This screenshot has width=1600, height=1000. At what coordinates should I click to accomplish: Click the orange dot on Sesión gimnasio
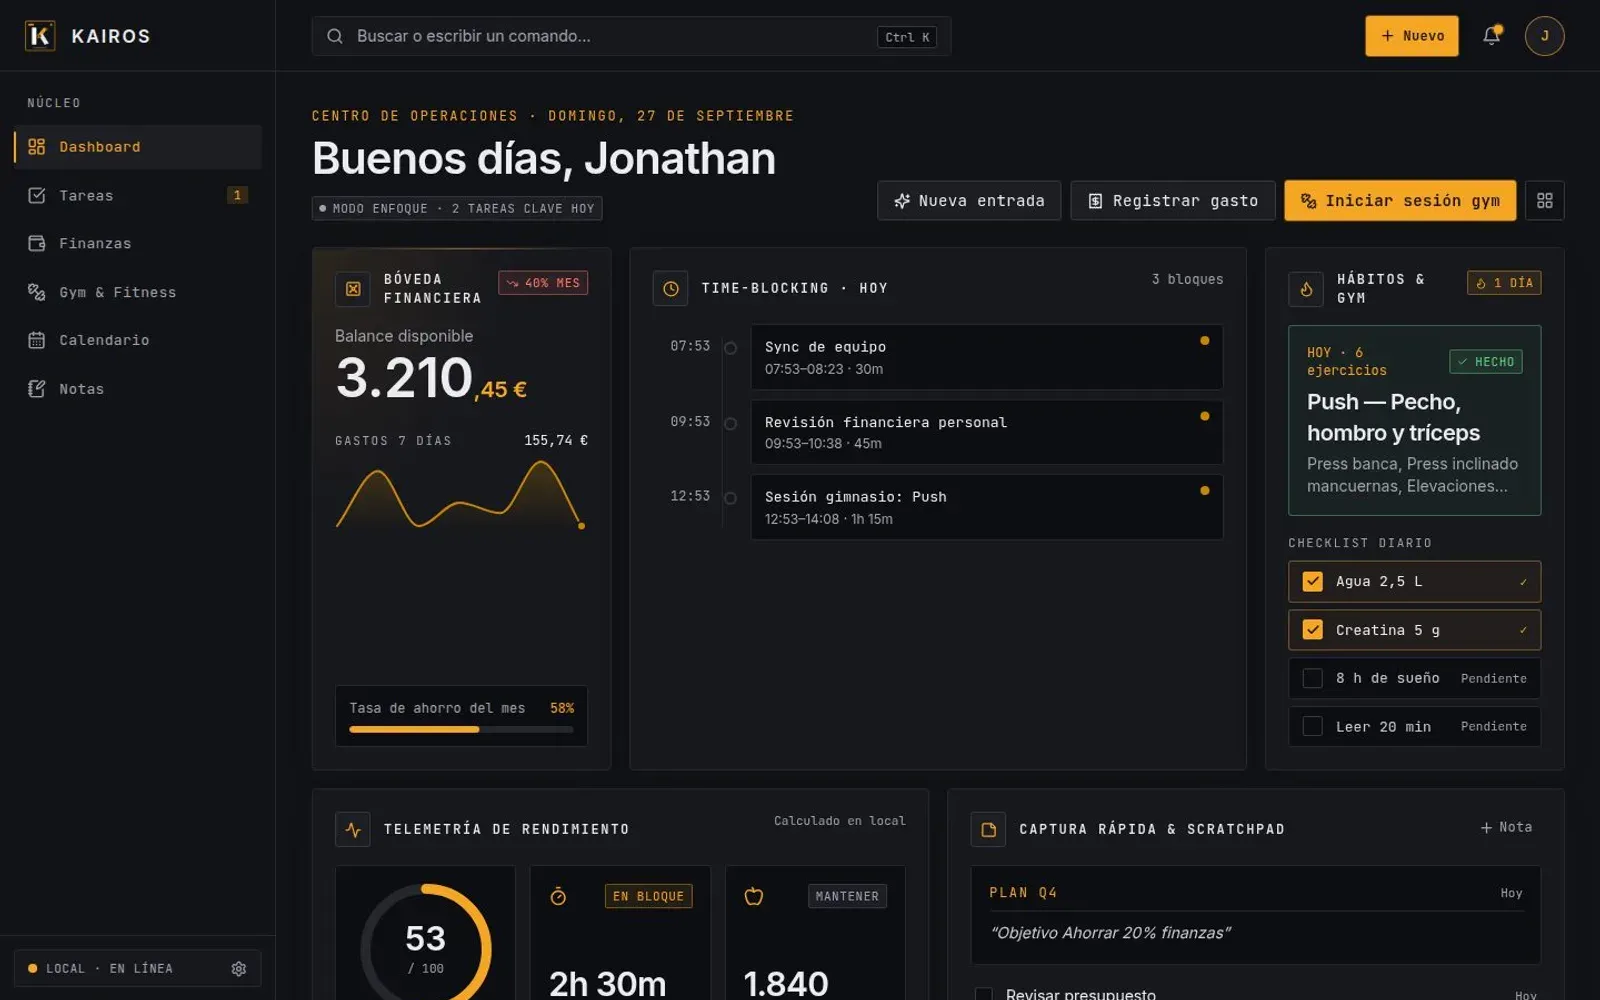(x=1204, y=491)
